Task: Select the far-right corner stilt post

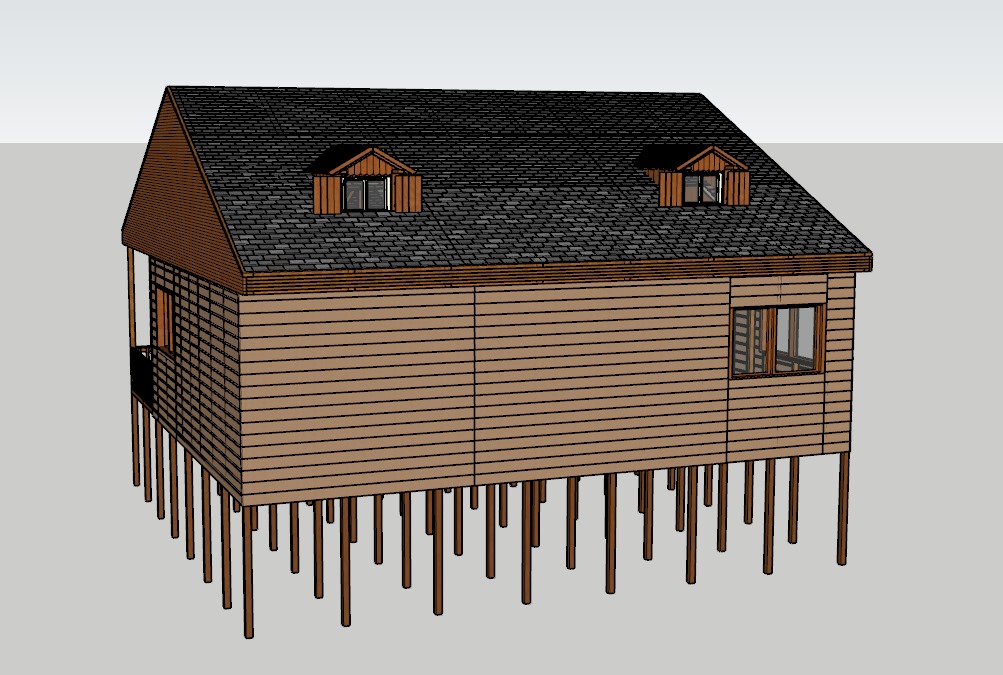Action: pyautogui.click(x=843, y=508)
